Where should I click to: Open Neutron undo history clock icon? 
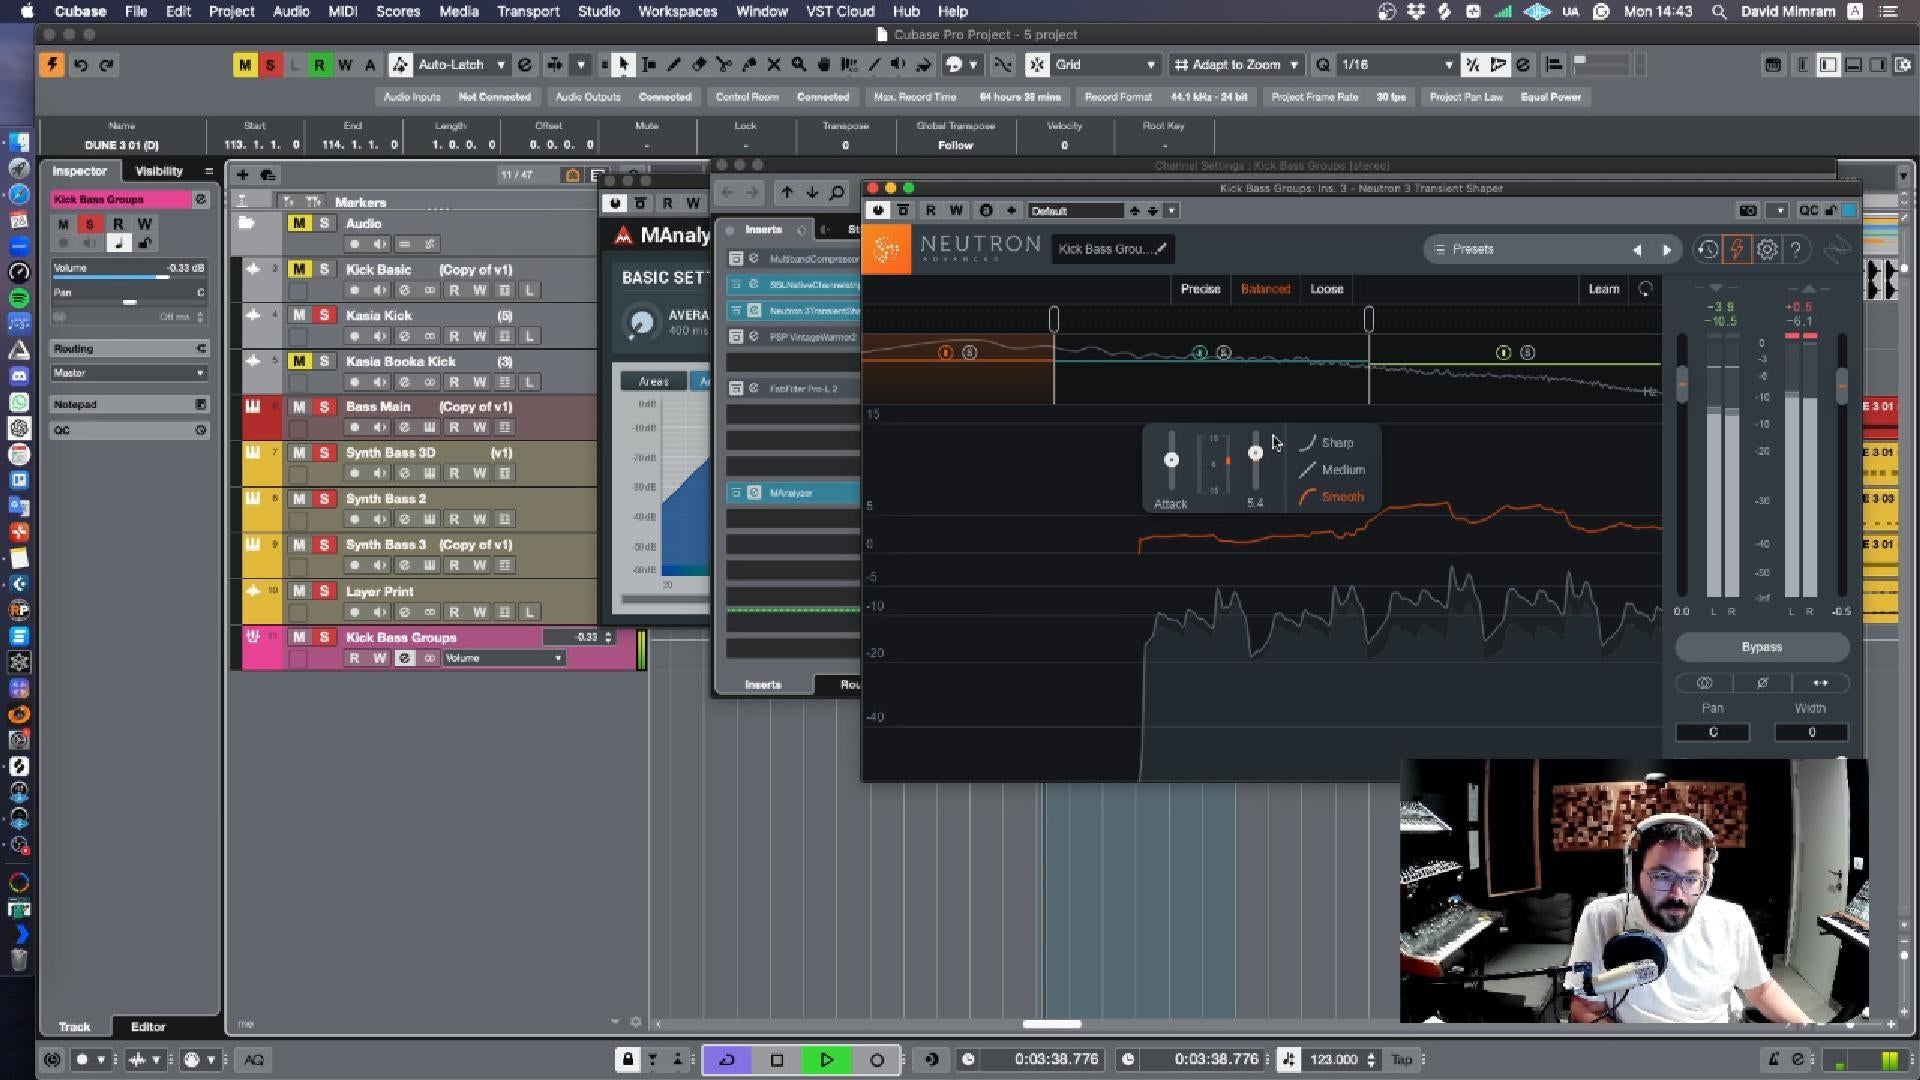1707,249
